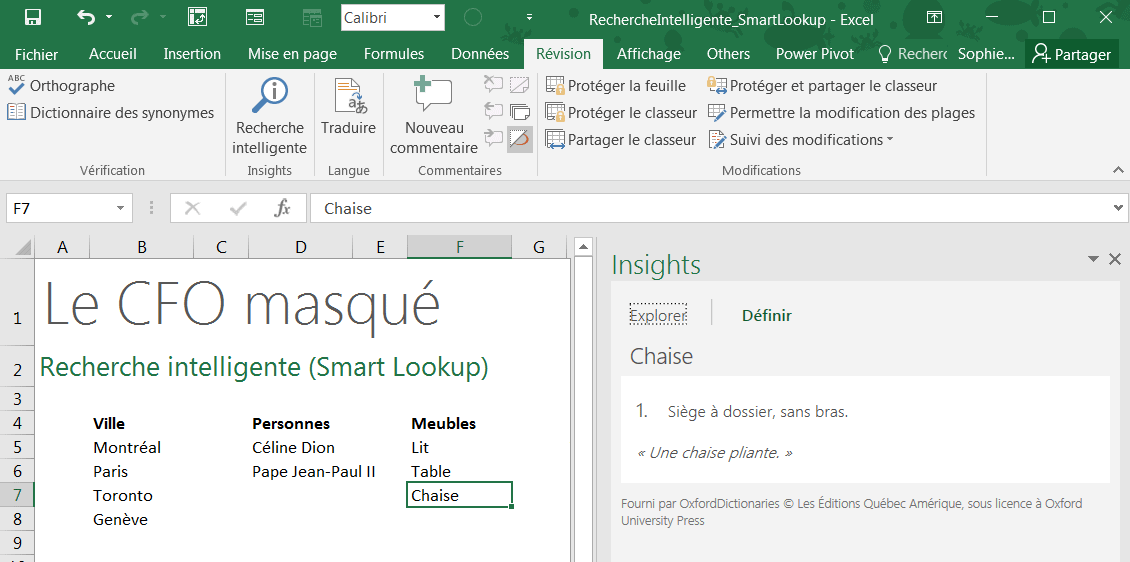The width and height of the screenshot is (1130, 562).
Task: Click the Undo arrow icon
Action: [86, 17]
